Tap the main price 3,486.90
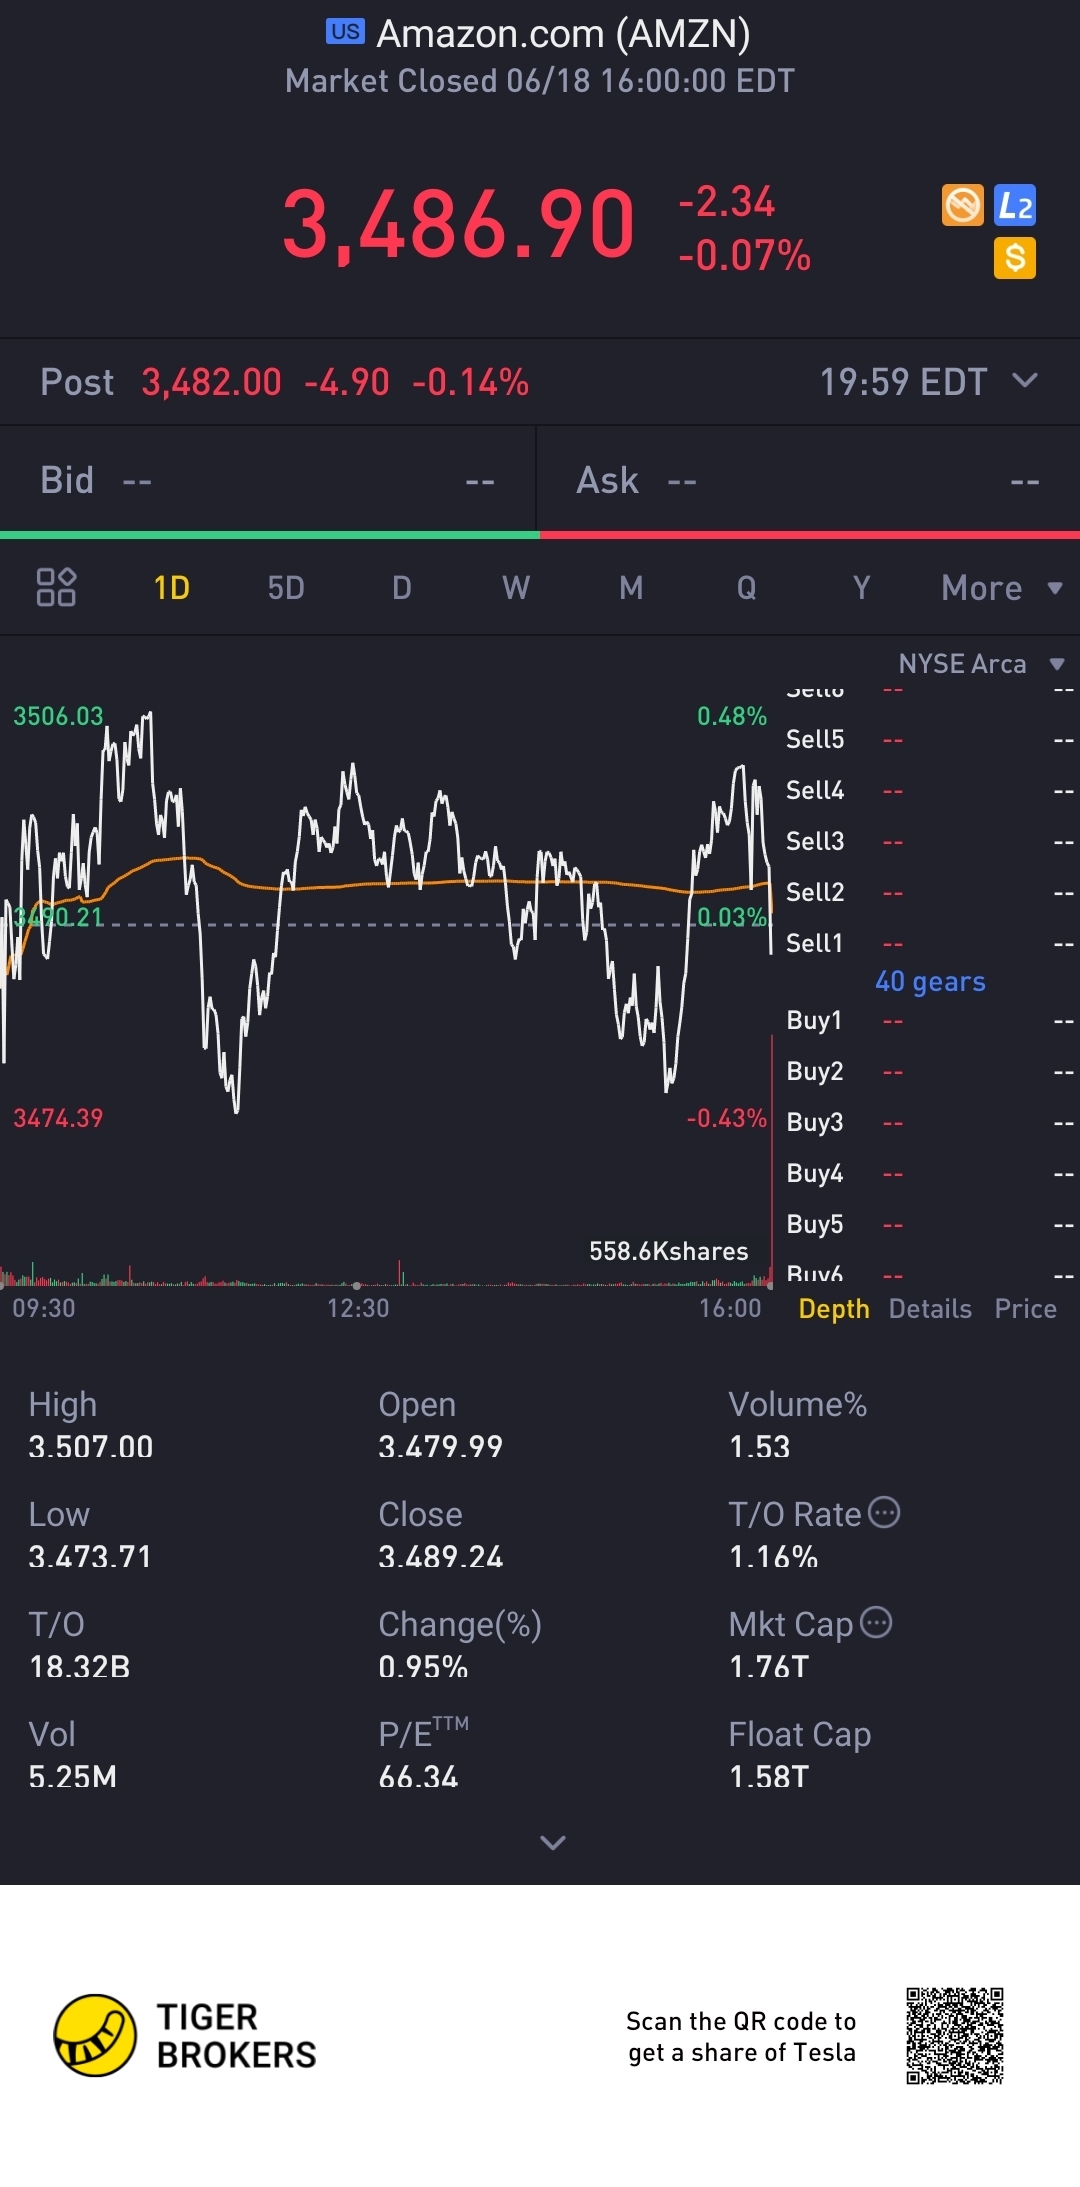 [x=458, y=225]
